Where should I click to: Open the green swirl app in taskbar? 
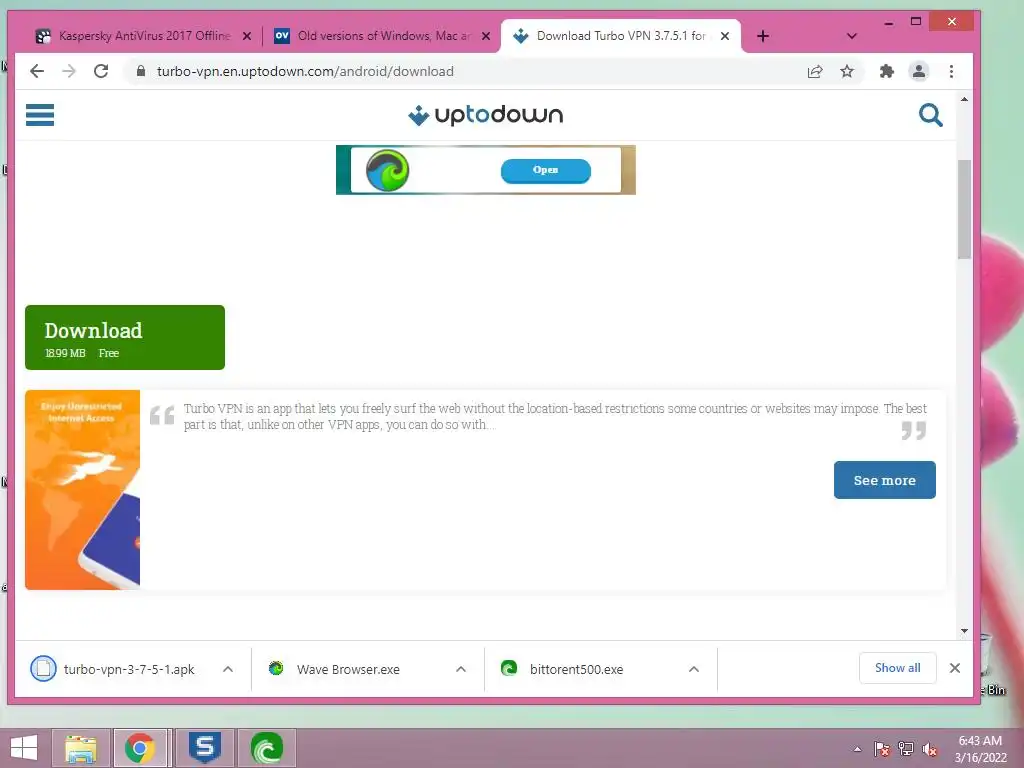click(266, 748)
